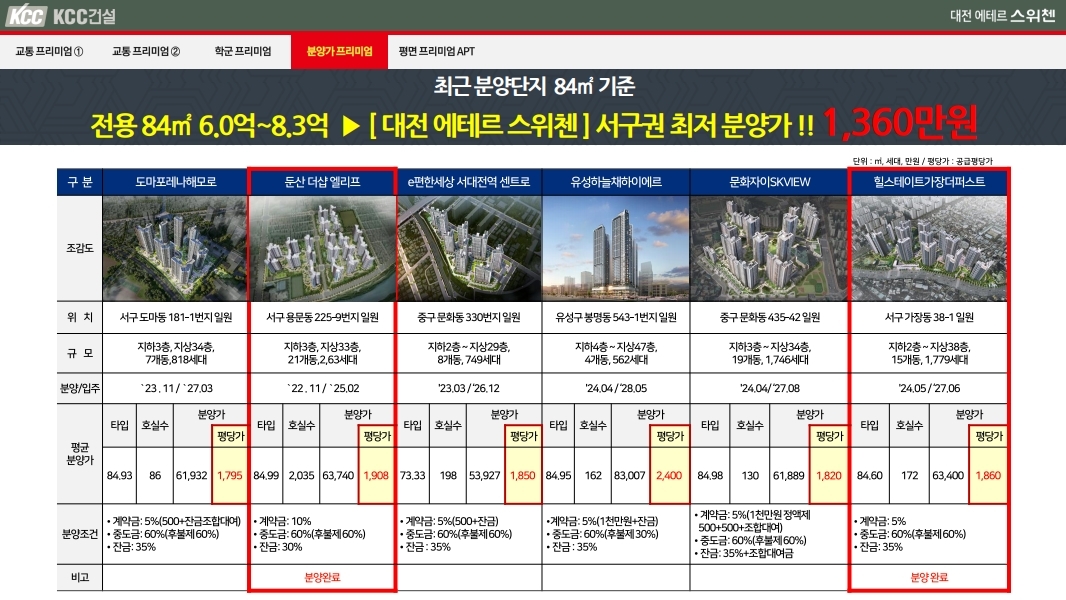The width and height of the screenshot is (1066, 600).
Task: Click the e편한세상 서대전역 센트로 header
Action: 469,182
